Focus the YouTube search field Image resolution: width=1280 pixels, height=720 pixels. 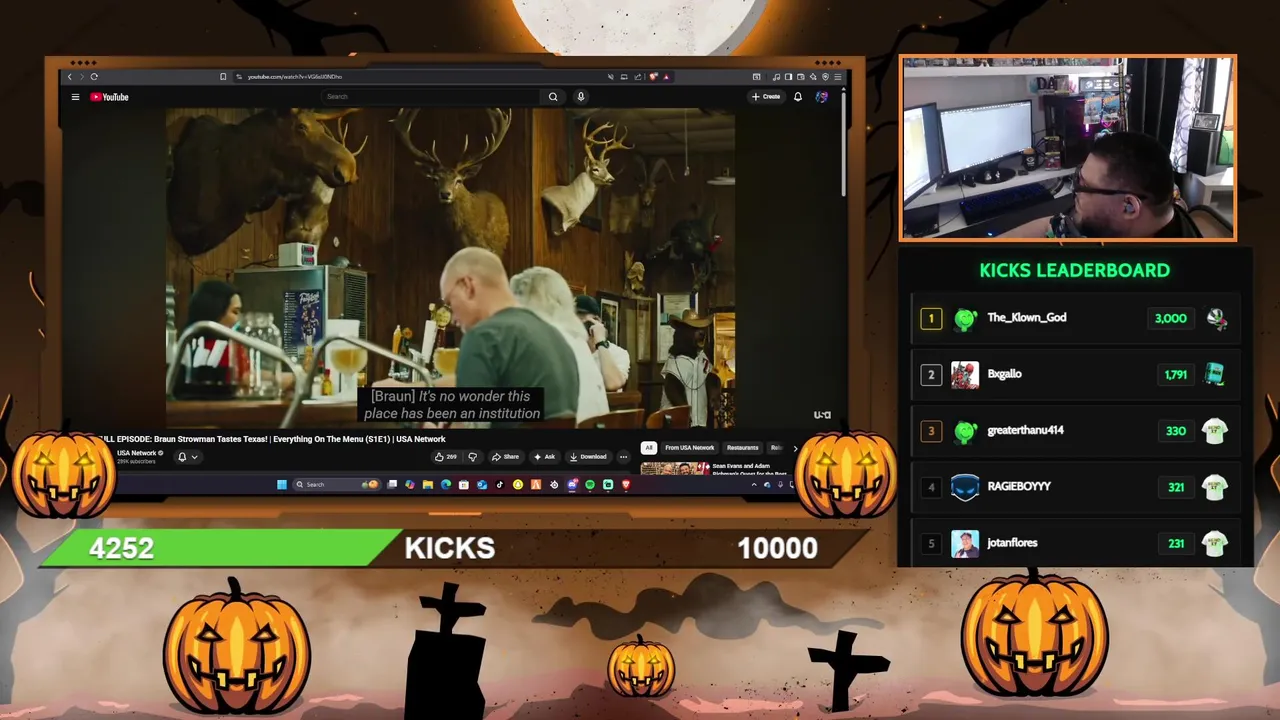click(432, 97)
